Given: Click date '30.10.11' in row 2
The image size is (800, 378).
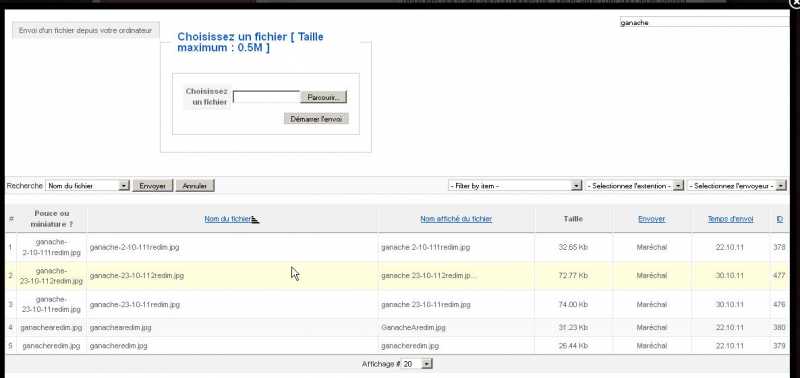Looking at the screenshot, I should [x=730, y=275].
